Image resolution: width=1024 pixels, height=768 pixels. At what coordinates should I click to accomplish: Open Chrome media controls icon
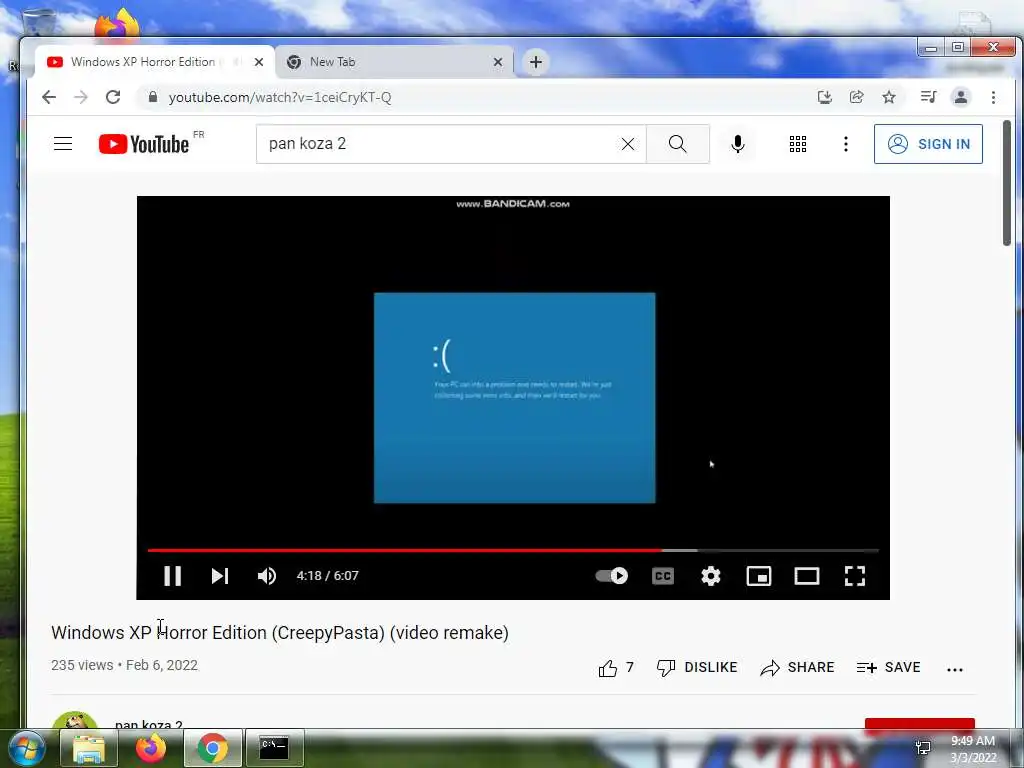tap(928, 97)
